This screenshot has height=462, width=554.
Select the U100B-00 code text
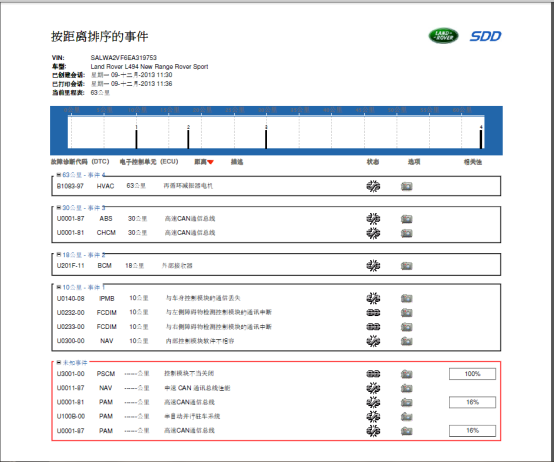(71, 416)
